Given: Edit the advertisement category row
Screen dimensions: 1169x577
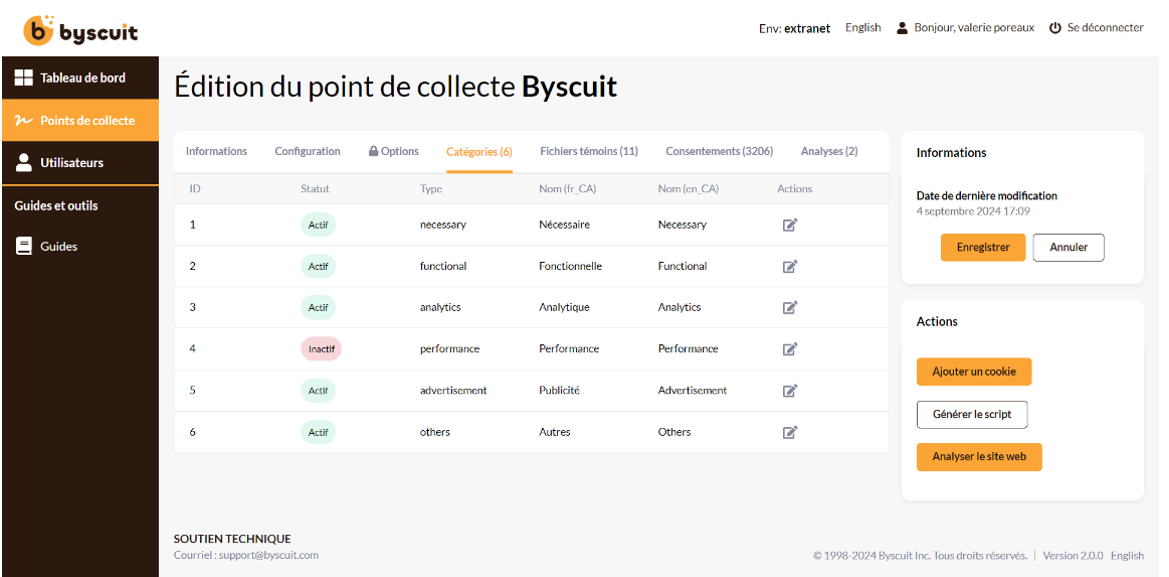Looking at the screenshot, I should point(790,390).
